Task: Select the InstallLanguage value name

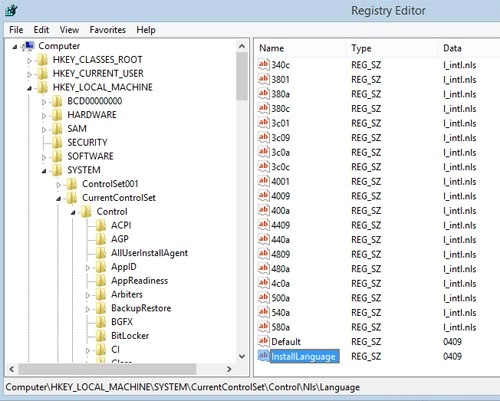Action: point(304,356)
